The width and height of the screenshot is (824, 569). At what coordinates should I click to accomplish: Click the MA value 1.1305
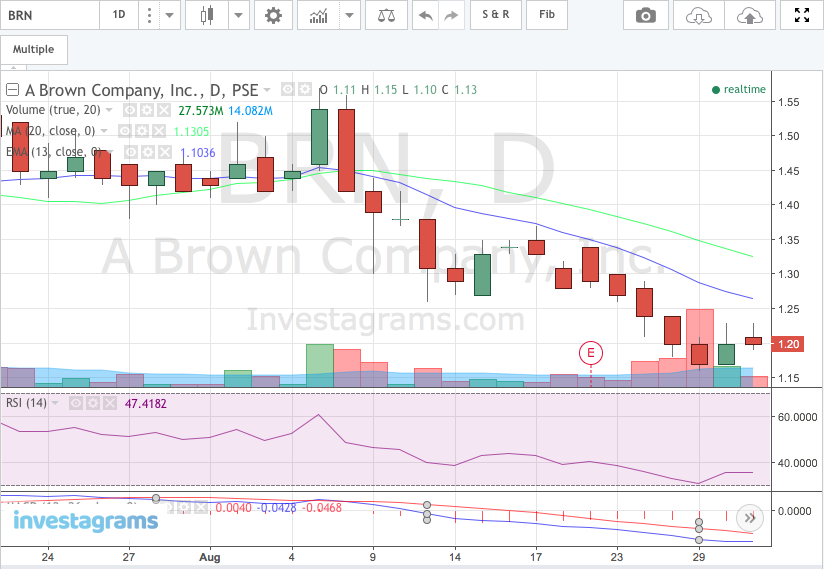click(x=191, y=131)
